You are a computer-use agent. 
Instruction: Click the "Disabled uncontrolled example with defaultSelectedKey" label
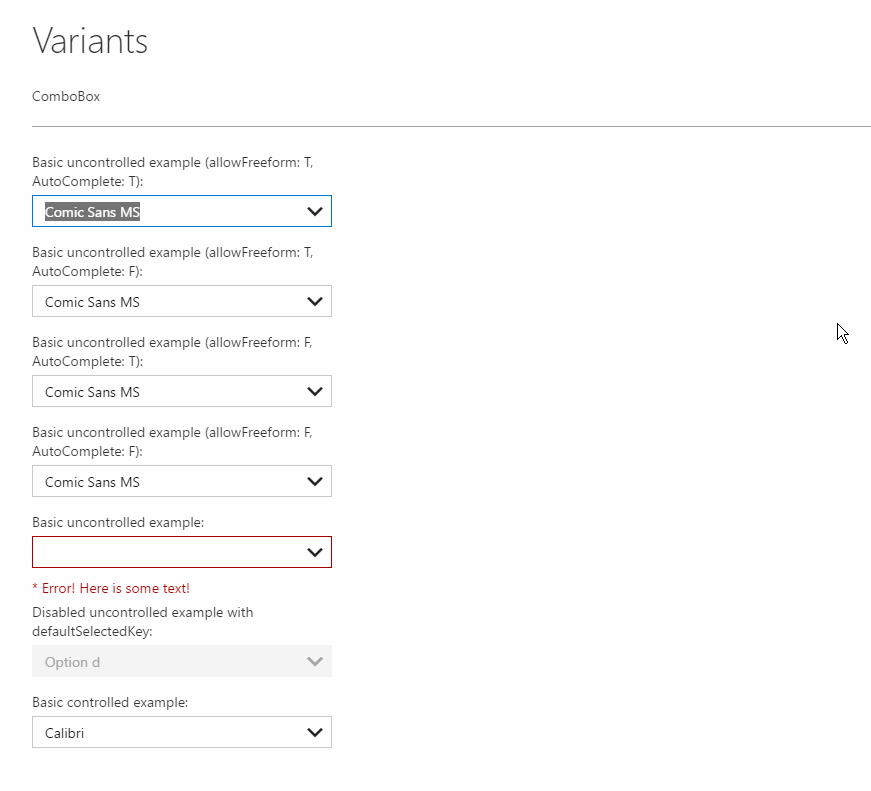click(142, 622)
